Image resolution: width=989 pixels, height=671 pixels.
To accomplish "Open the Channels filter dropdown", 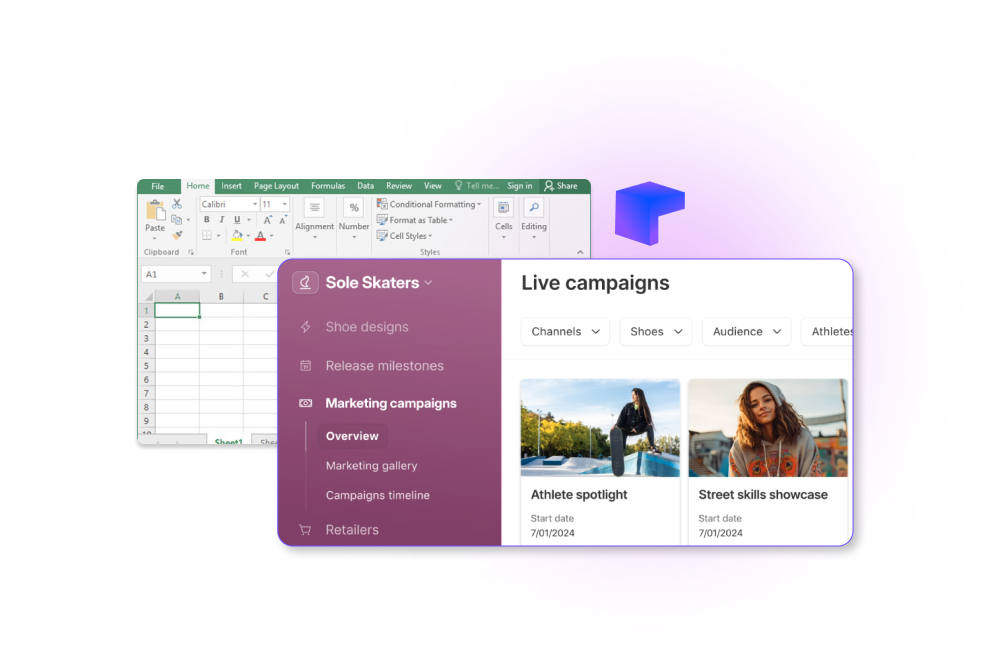I will click(565, 332).
